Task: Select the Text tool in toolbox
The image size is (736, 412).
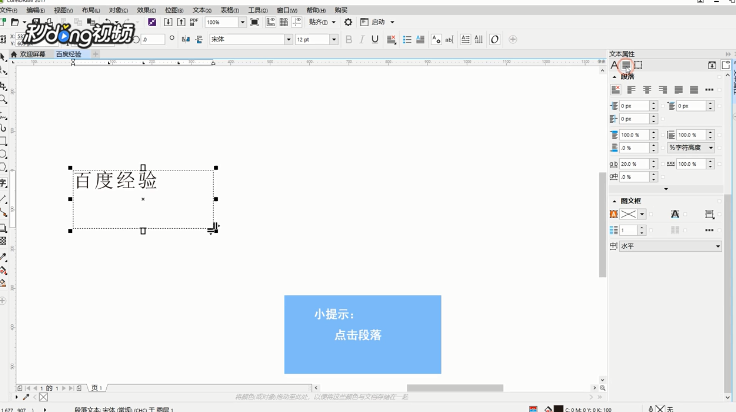Action: 3,183
